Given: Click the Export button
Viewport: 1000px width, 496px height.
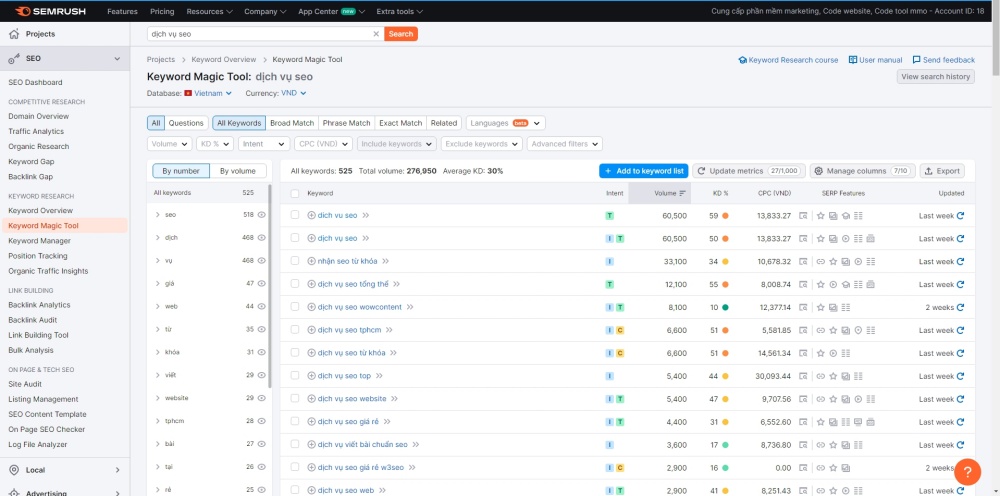Looking at the screenshot, I should pyautogui.click(x=941, y=171).
